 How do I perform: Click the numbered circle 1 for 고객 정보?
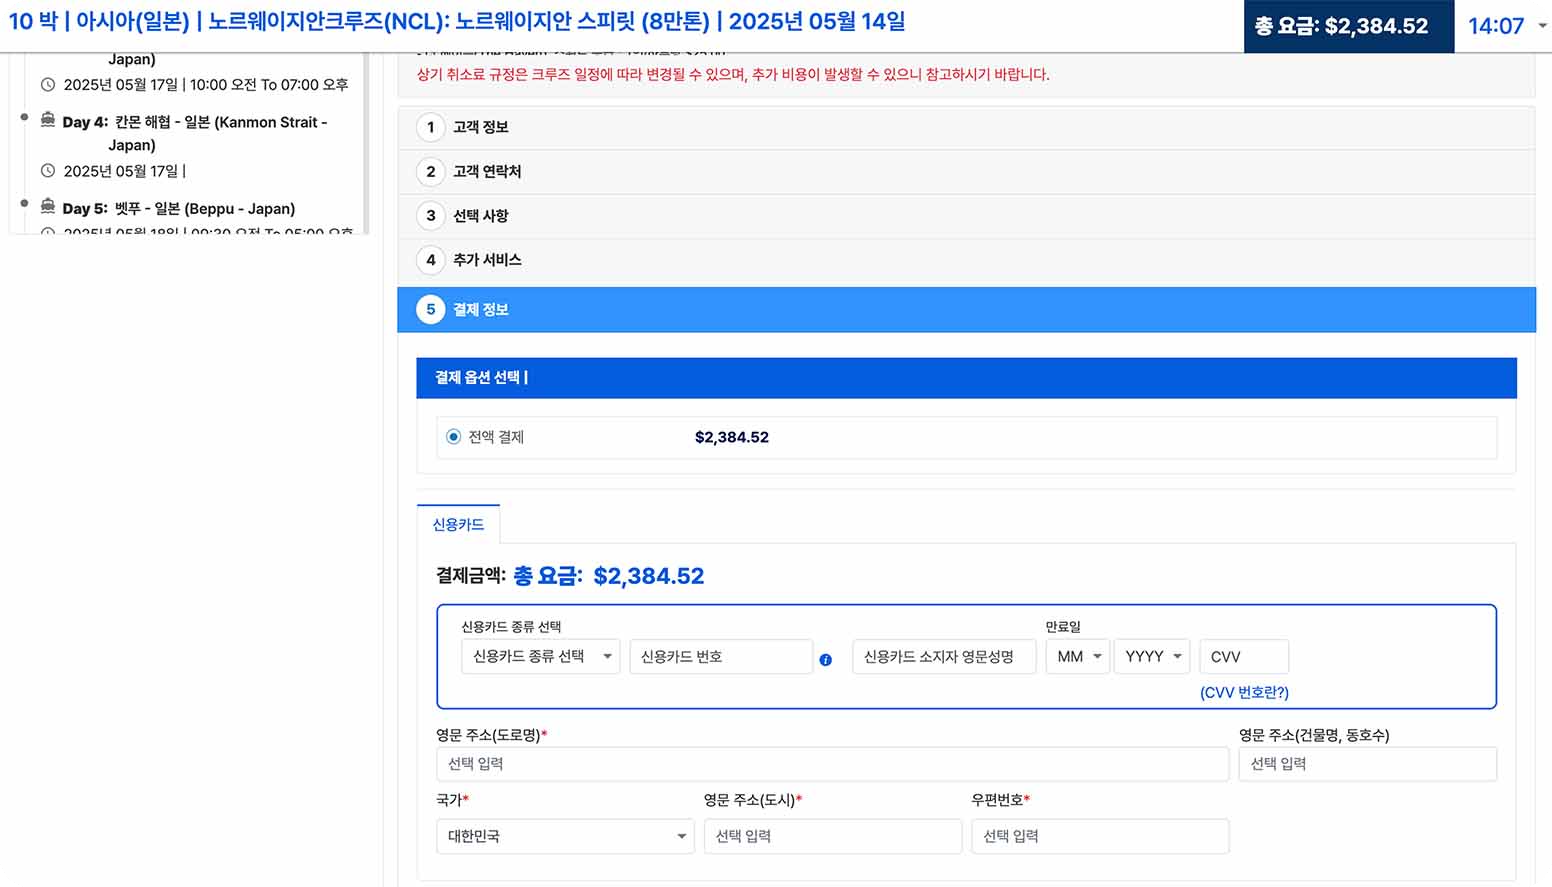[430, 127]
